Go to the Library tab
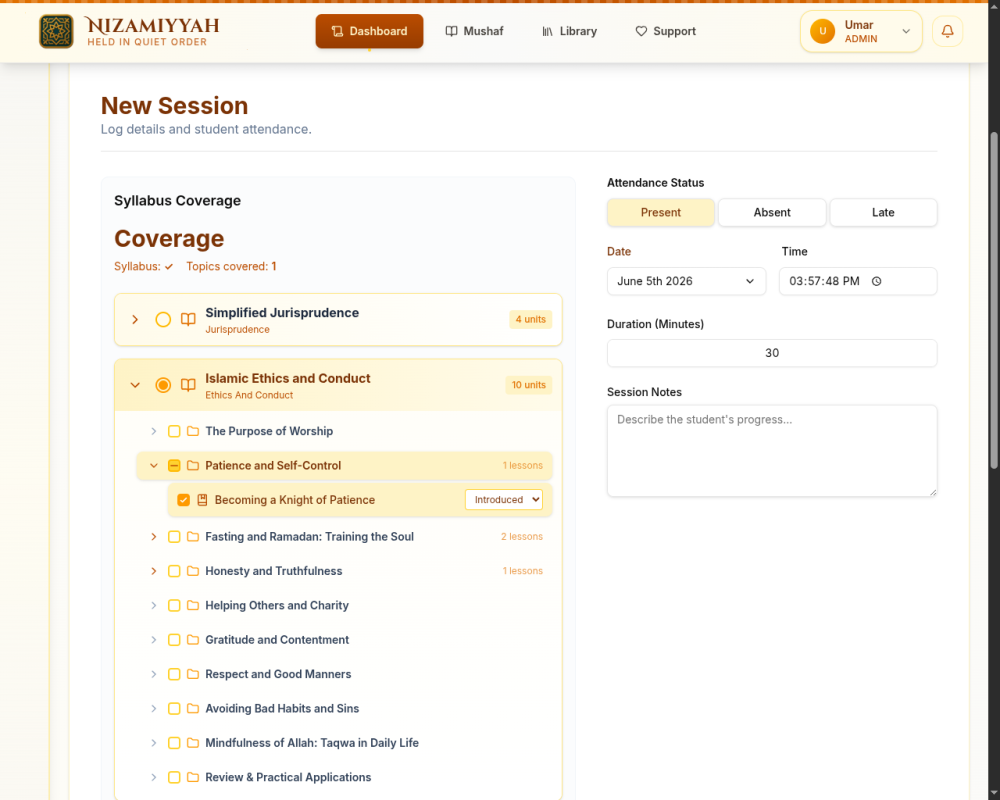The height and width of the screenshot is (800, 1000). pos(570,31)
